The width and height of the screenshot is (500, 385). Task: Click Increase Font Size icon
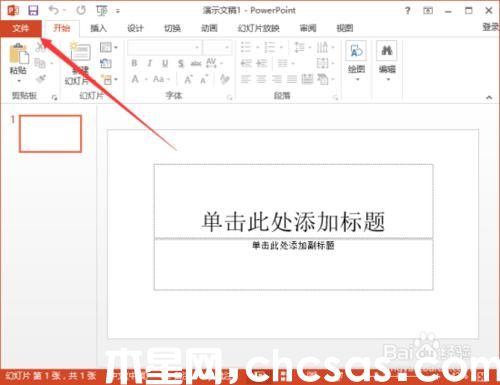[188, 79]
